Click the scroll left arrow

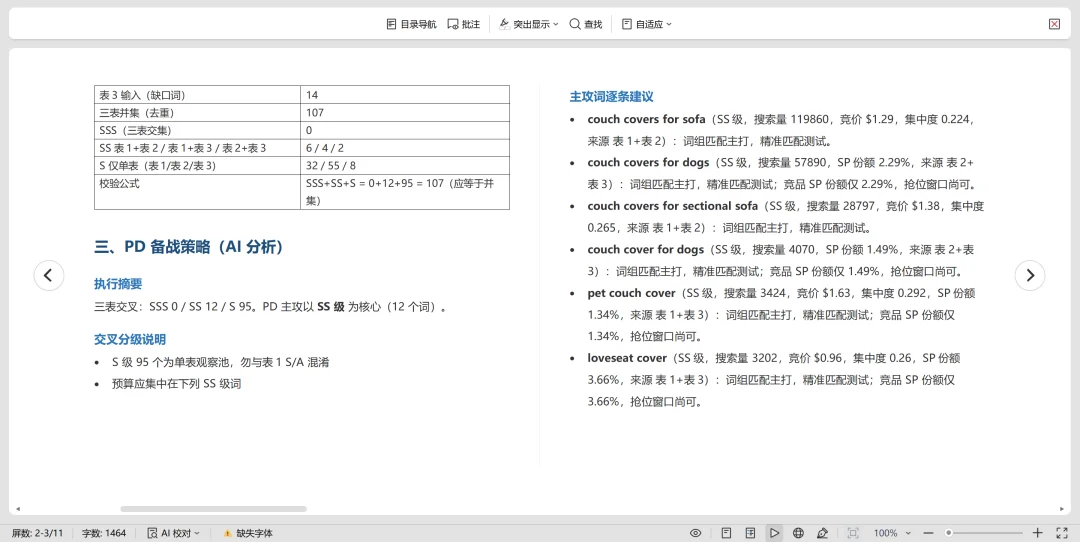tap(17, 509)
